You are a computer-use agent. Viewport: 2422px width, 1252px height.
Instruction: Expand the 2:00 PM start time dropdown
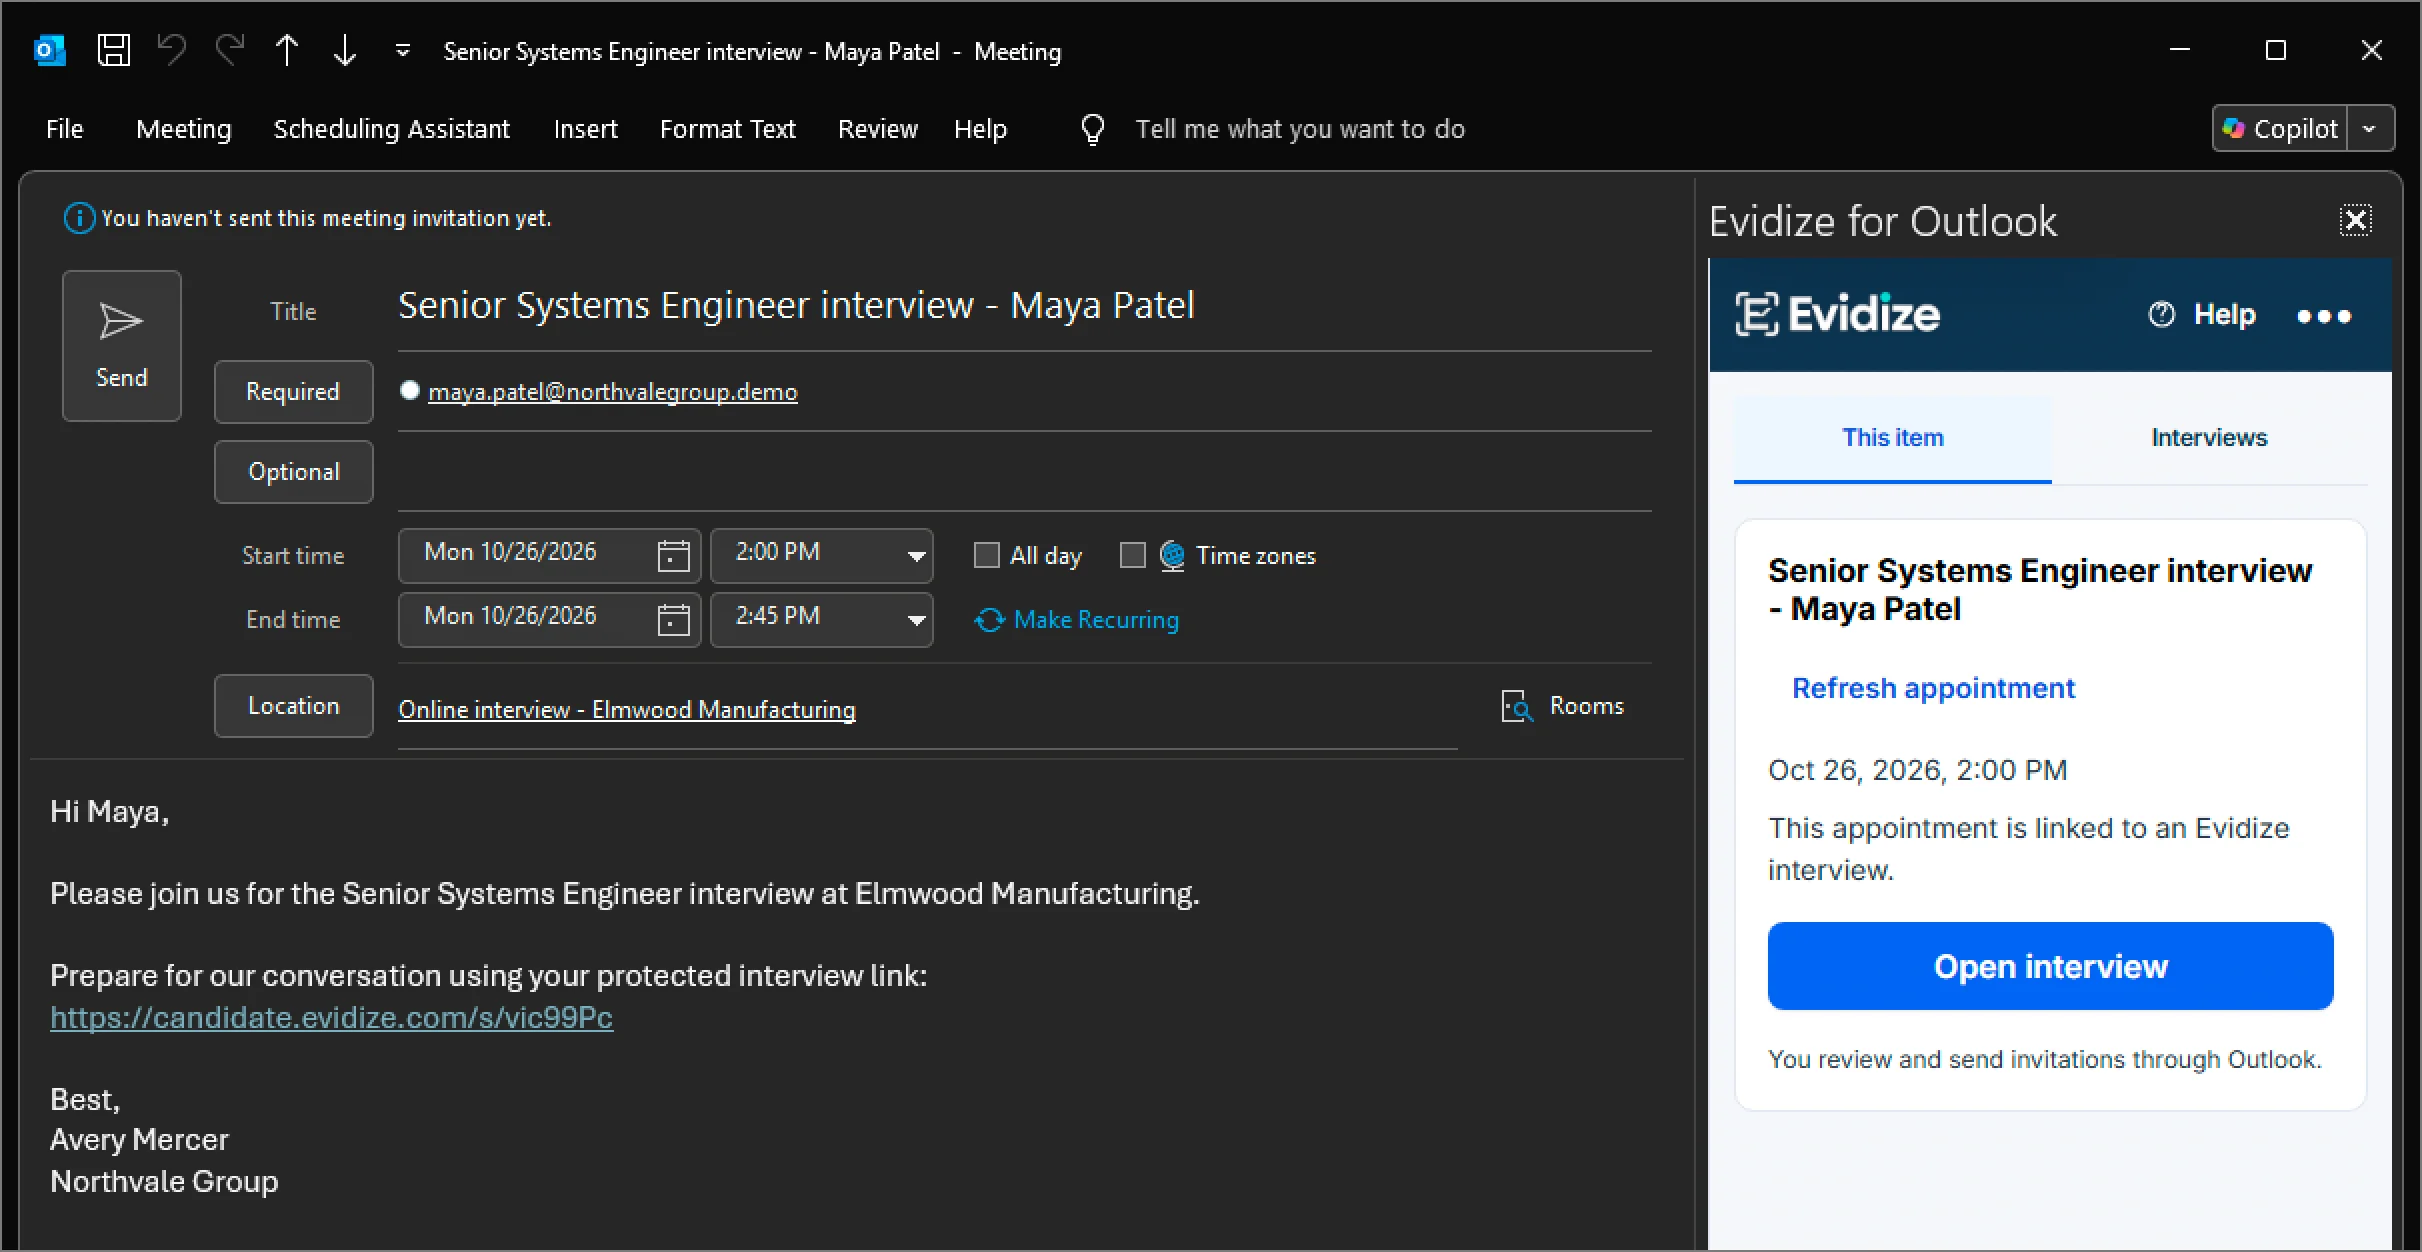(916, 556)
